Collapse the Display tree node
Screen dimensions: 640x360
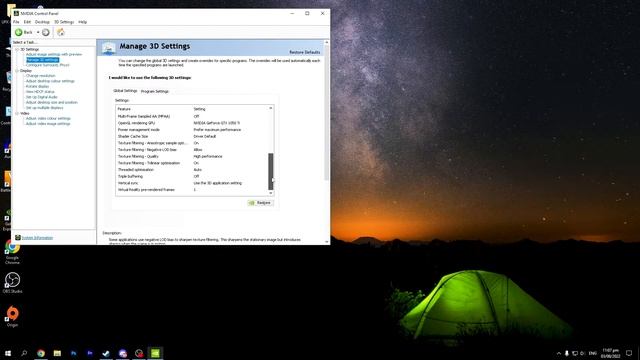[17, 71]
